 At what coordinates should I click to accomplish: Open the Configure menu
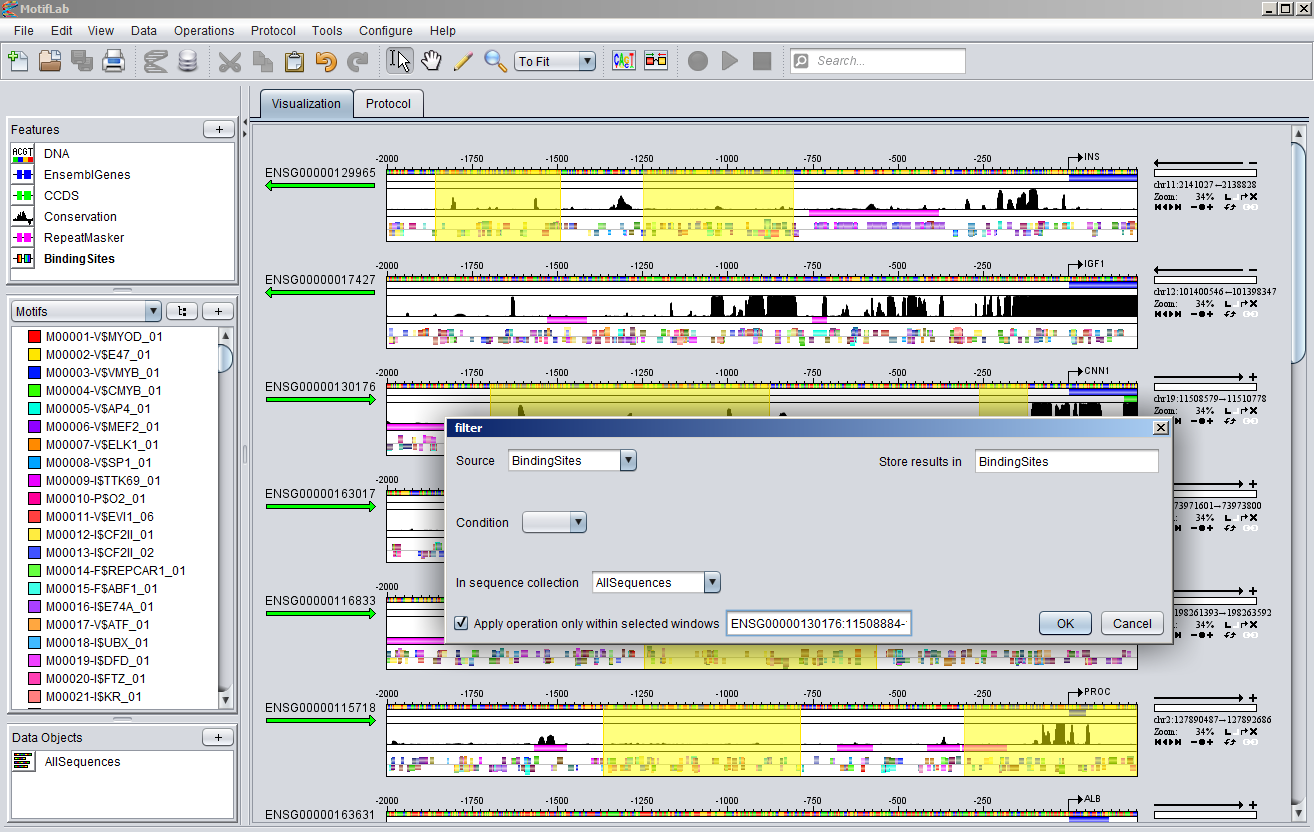coord(386,31)
